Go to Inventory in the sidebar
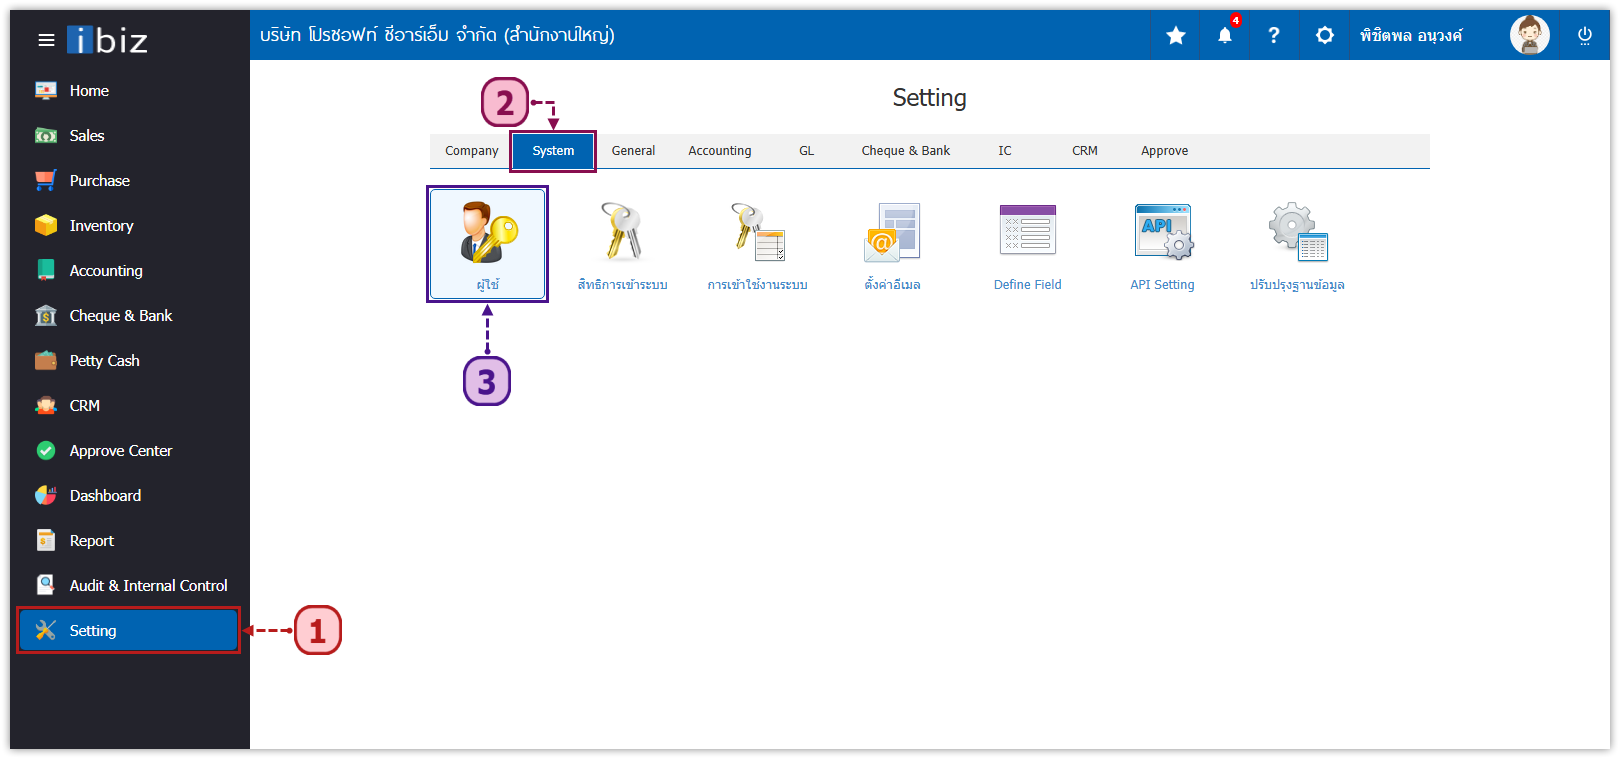The image size is (1620, 759). pyautogui.click(x=101, y=226)
